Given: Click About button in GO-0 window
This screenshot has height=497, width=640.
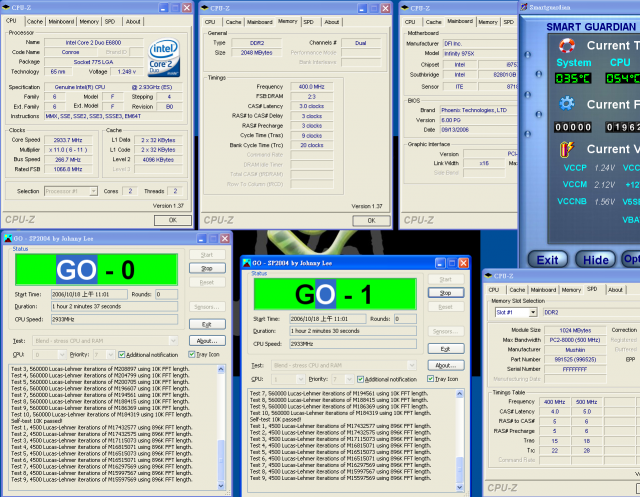Looking at the screenshot, I should (207, 341).
